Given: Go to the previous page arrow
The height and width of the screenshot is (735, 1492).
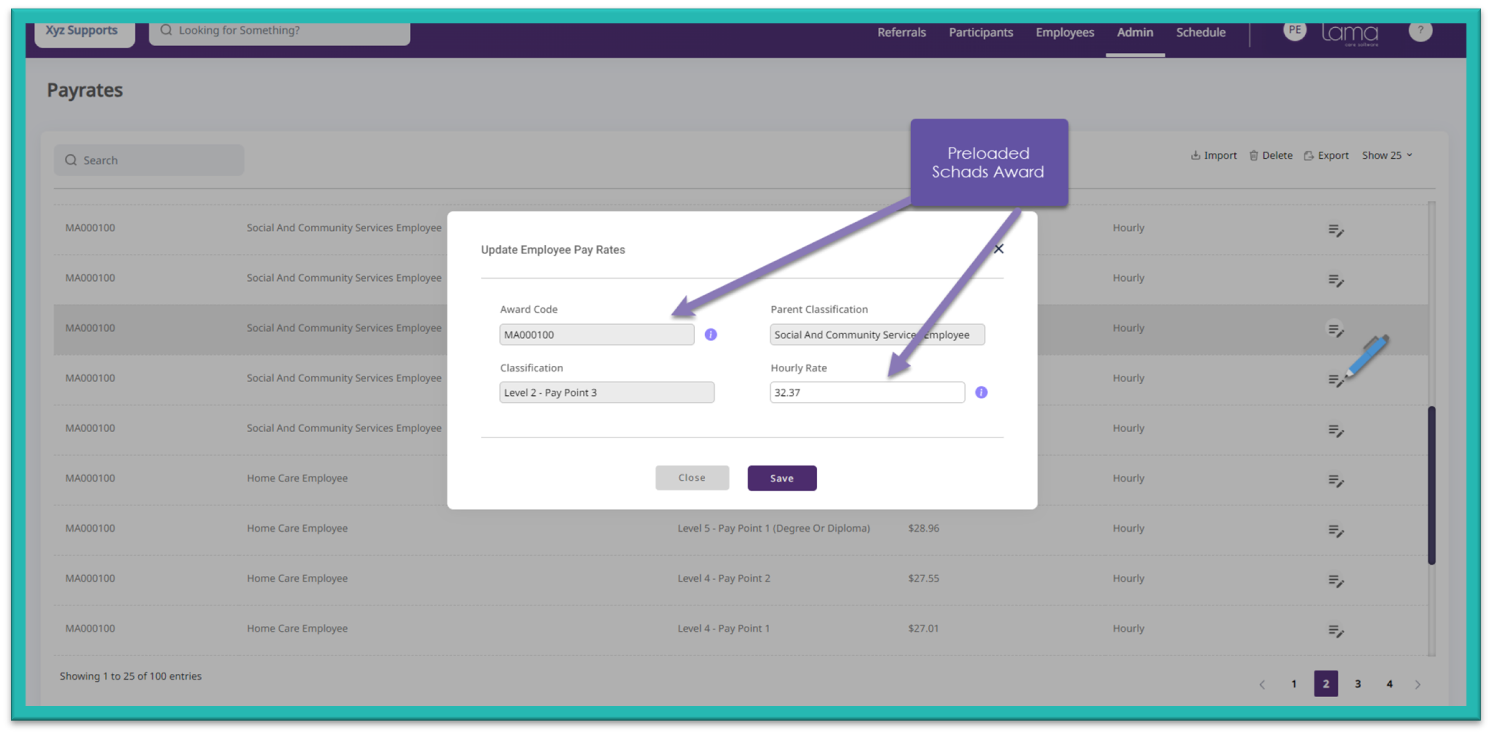Looking at the screenshot, I should click(1262, 685).
